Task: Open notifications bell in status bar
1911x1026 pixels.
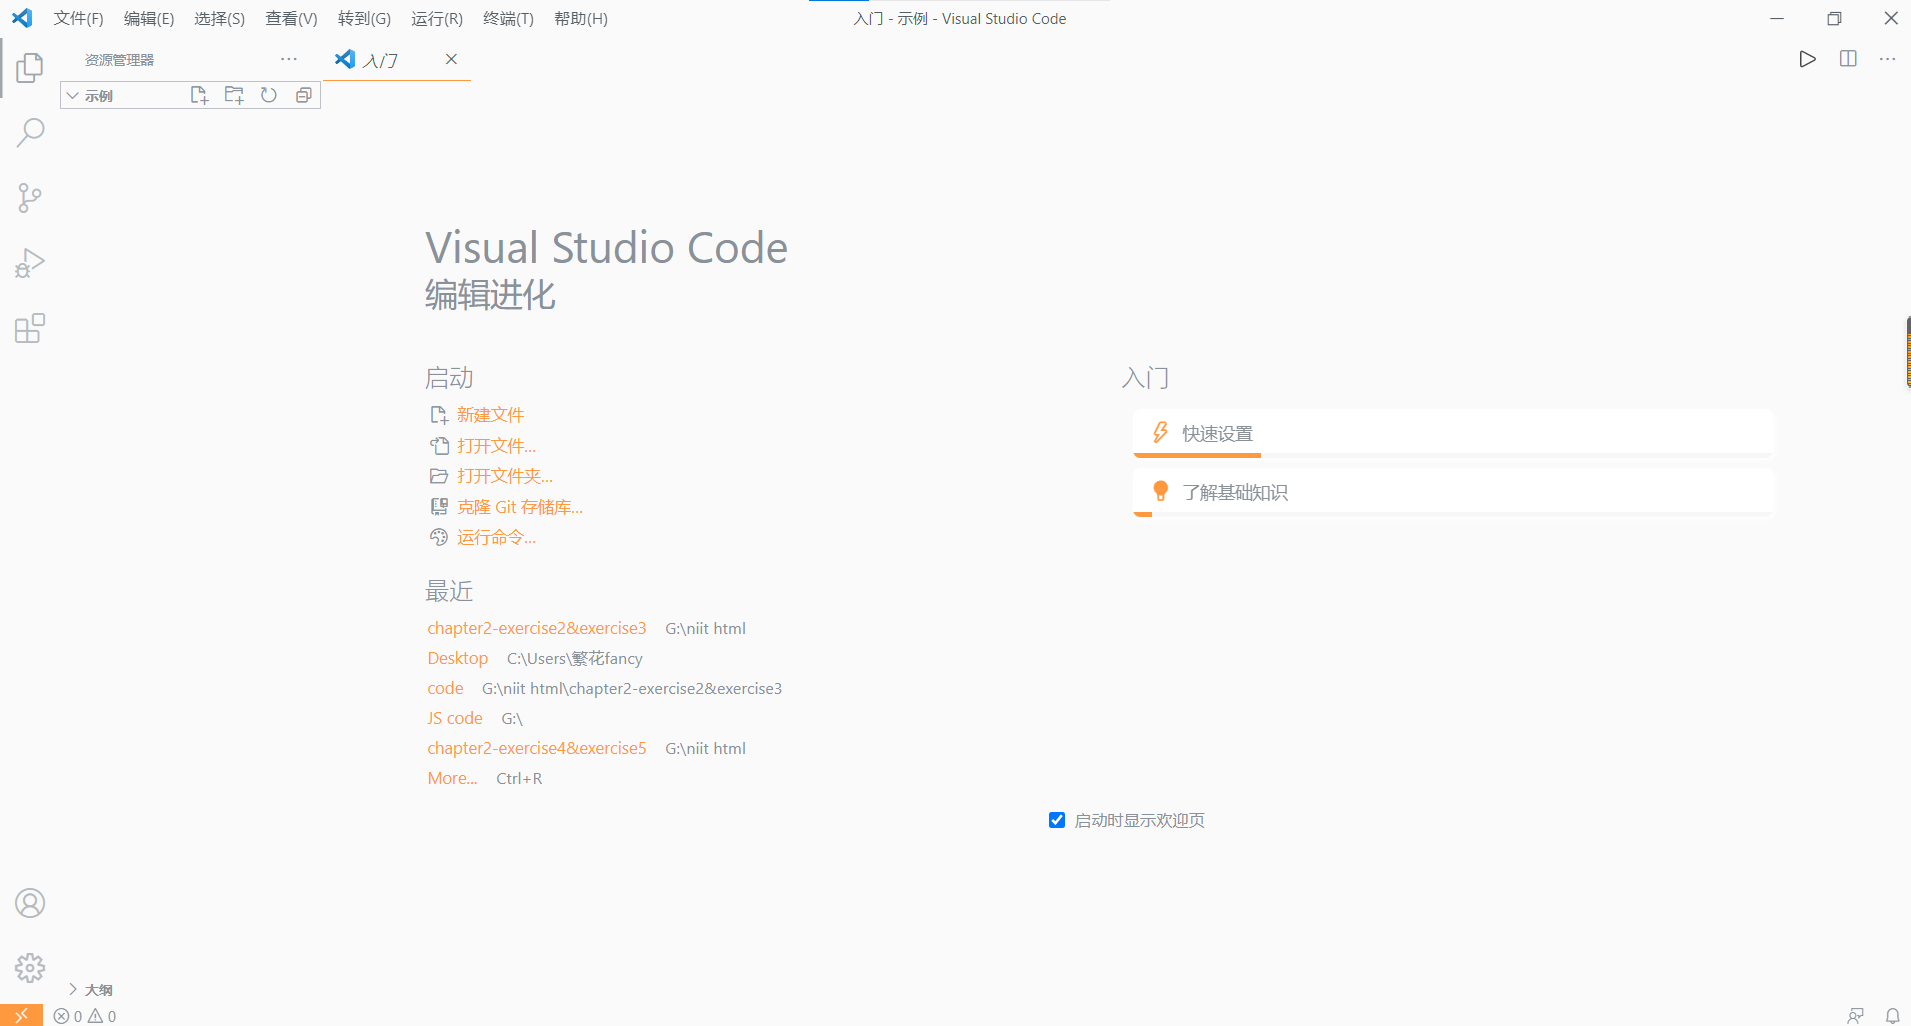Action: pos(1892,1016)
